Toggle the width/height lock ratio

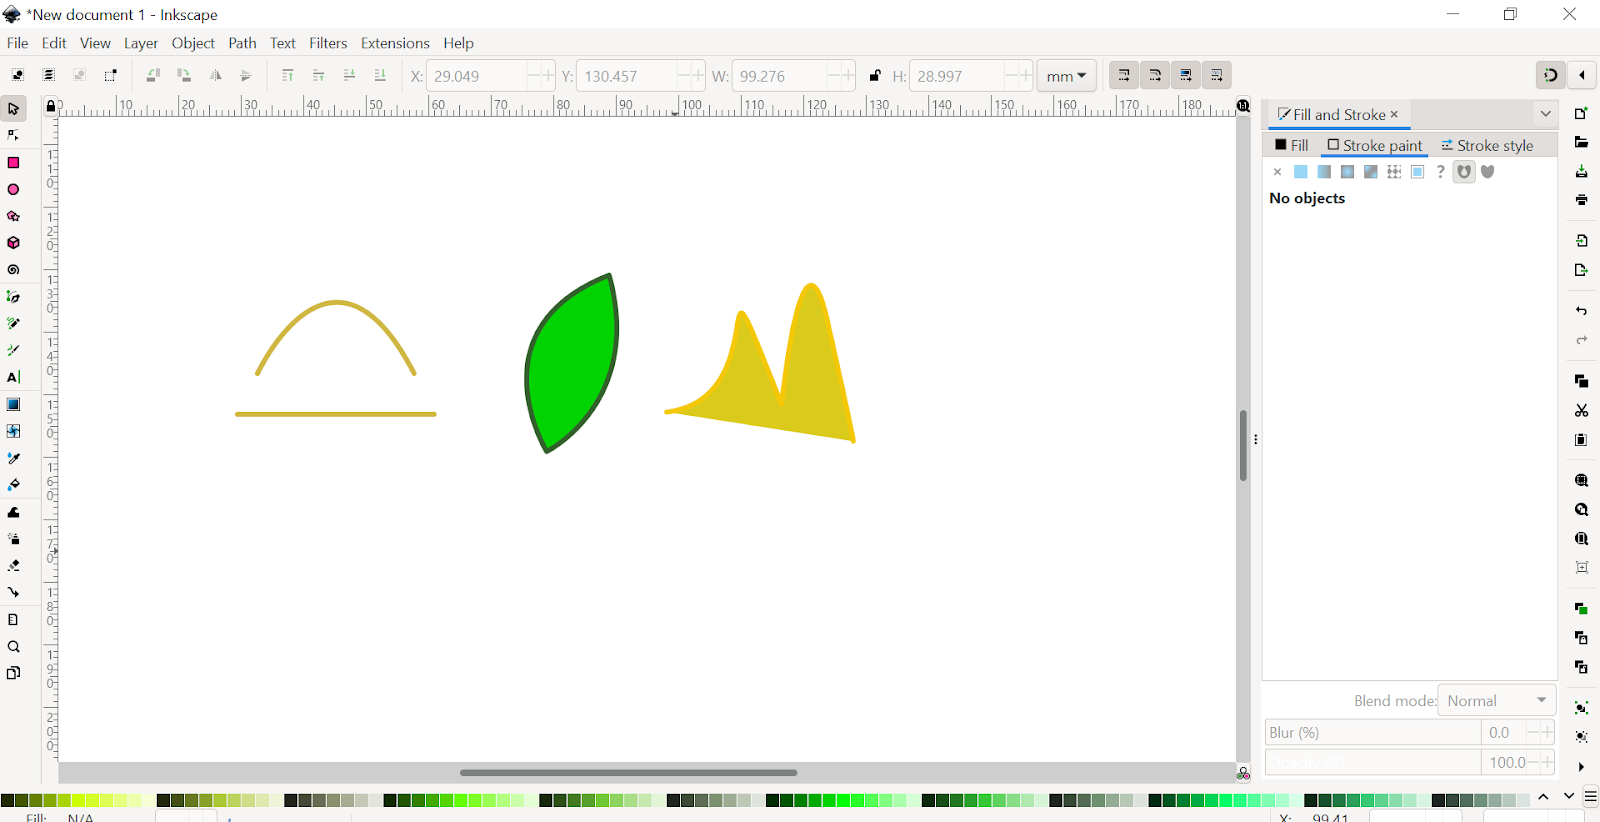pyautogui.click(x=875, y=76)
